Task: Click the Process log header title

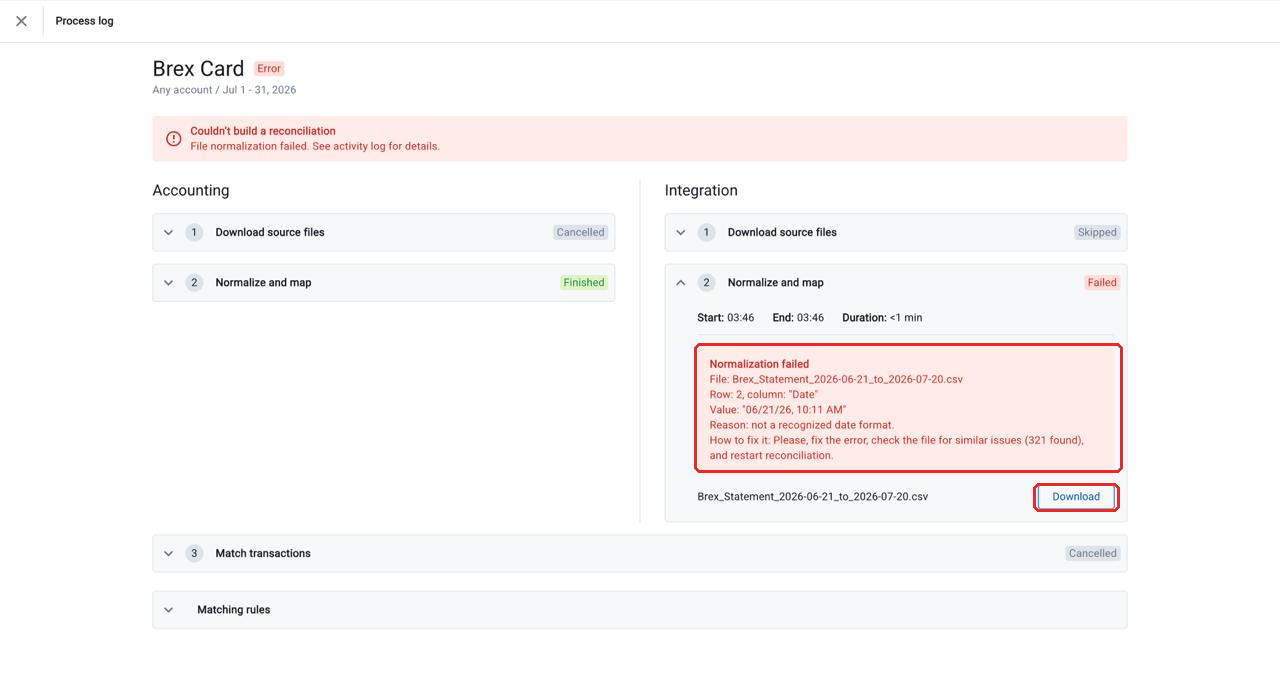Action: click(84, 21)
